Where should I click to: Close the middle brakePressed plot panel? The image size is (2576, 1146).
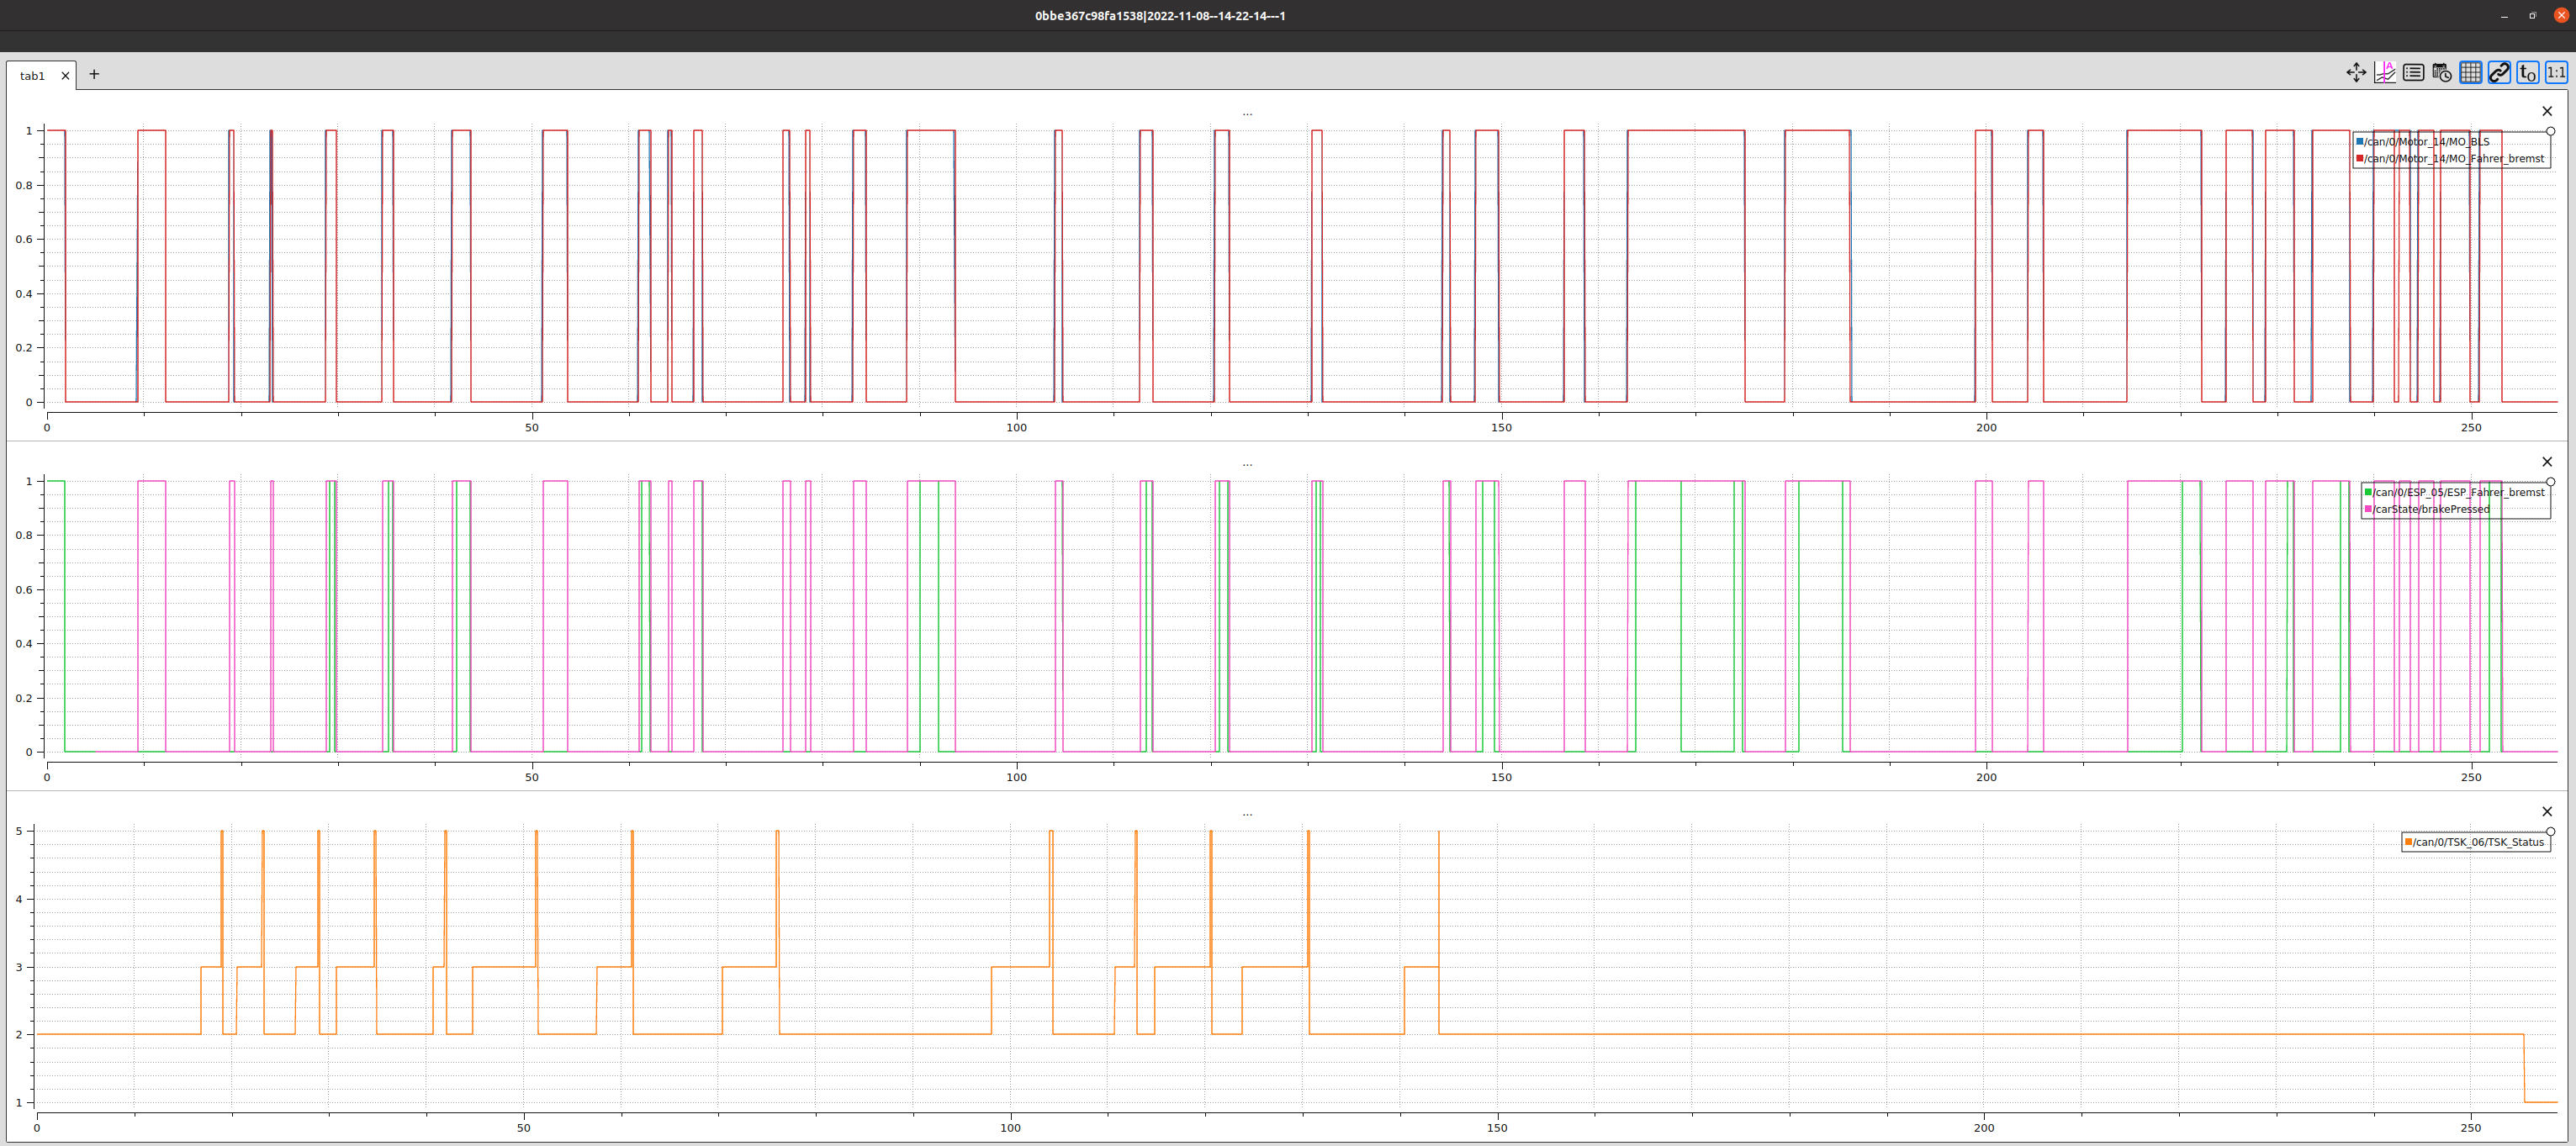coord(2547,462)
